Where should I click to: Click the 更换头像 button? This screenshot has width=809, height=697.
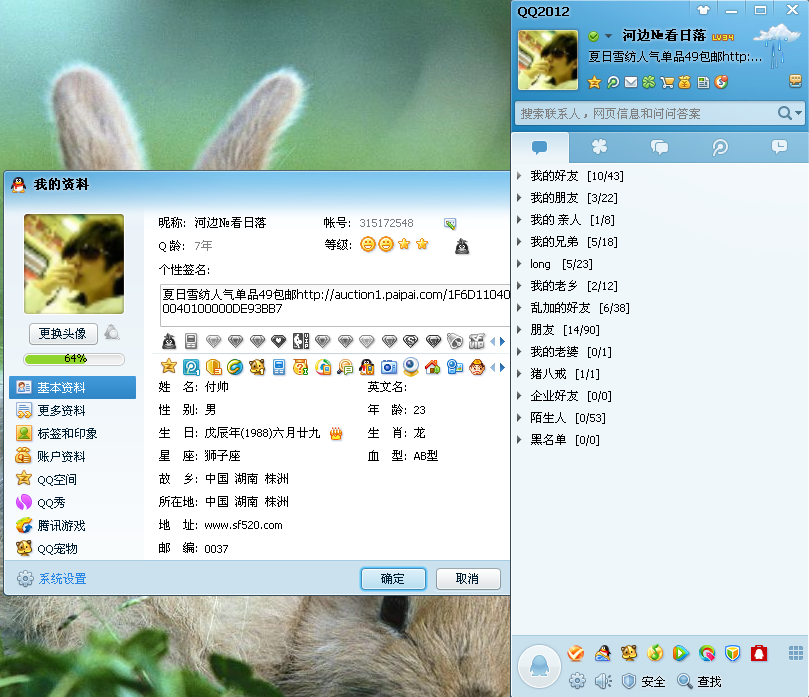[x=63, y=334]
